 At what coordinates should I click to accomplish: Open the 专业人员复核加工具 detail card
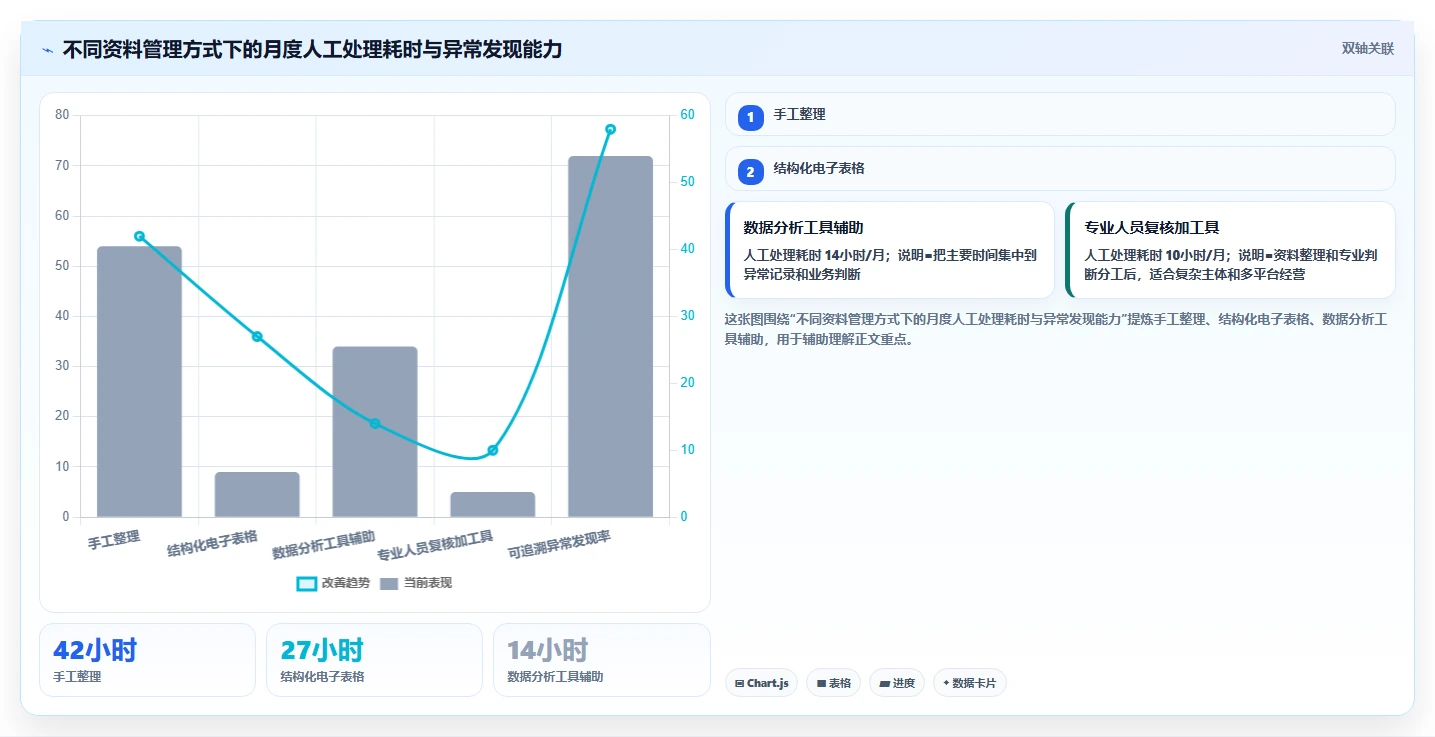pos(1230,250)
